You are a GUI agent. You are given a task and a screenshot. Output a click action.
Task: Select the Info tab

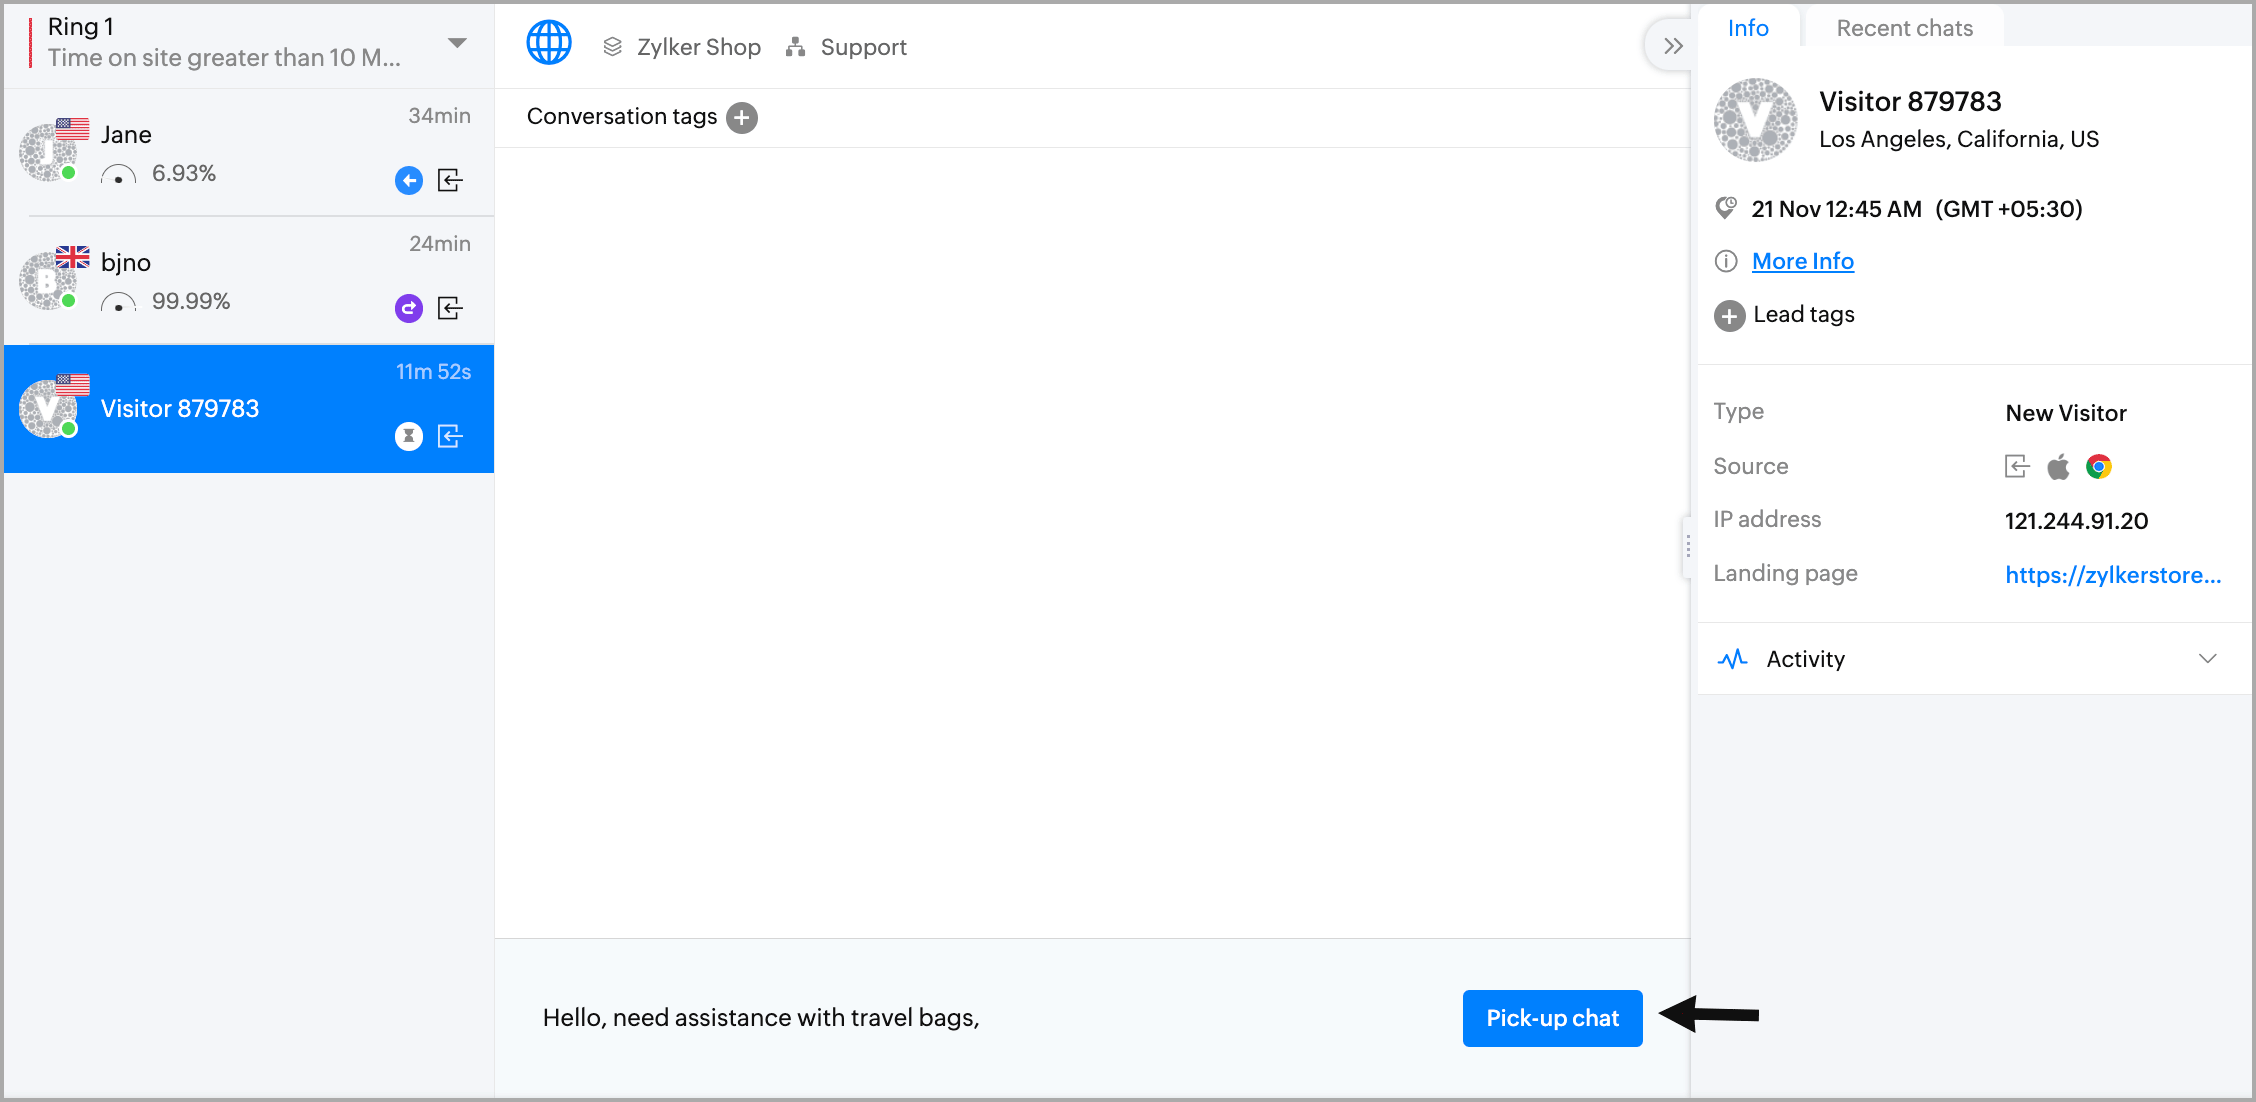click(1747, 28)
